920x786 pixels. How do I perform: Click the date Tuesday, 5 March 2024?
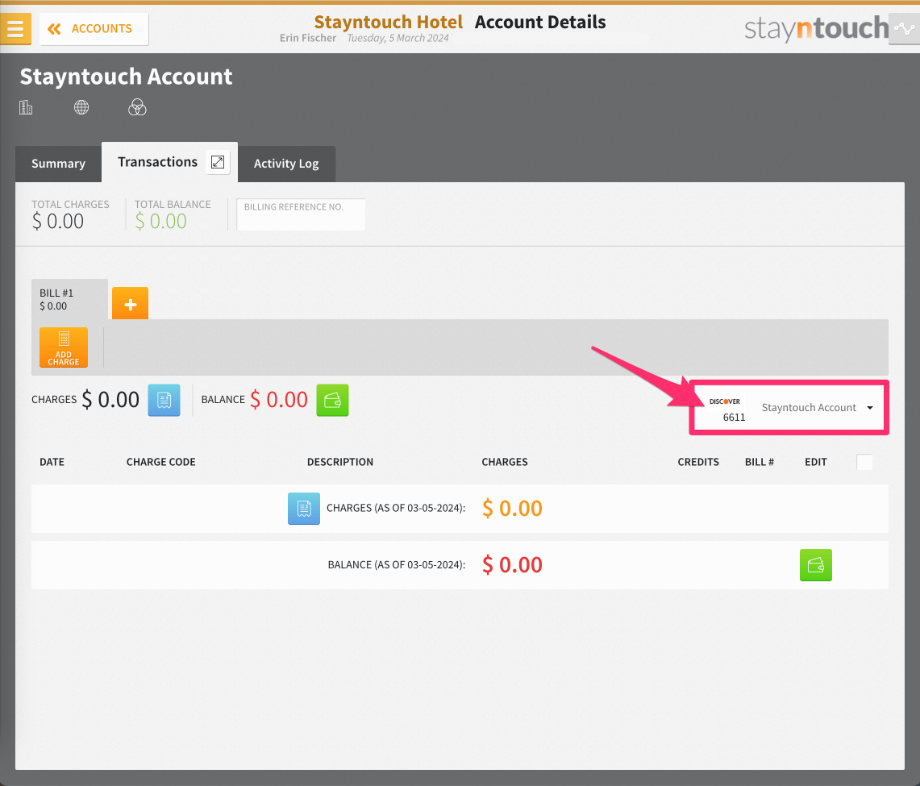[398, 38]
